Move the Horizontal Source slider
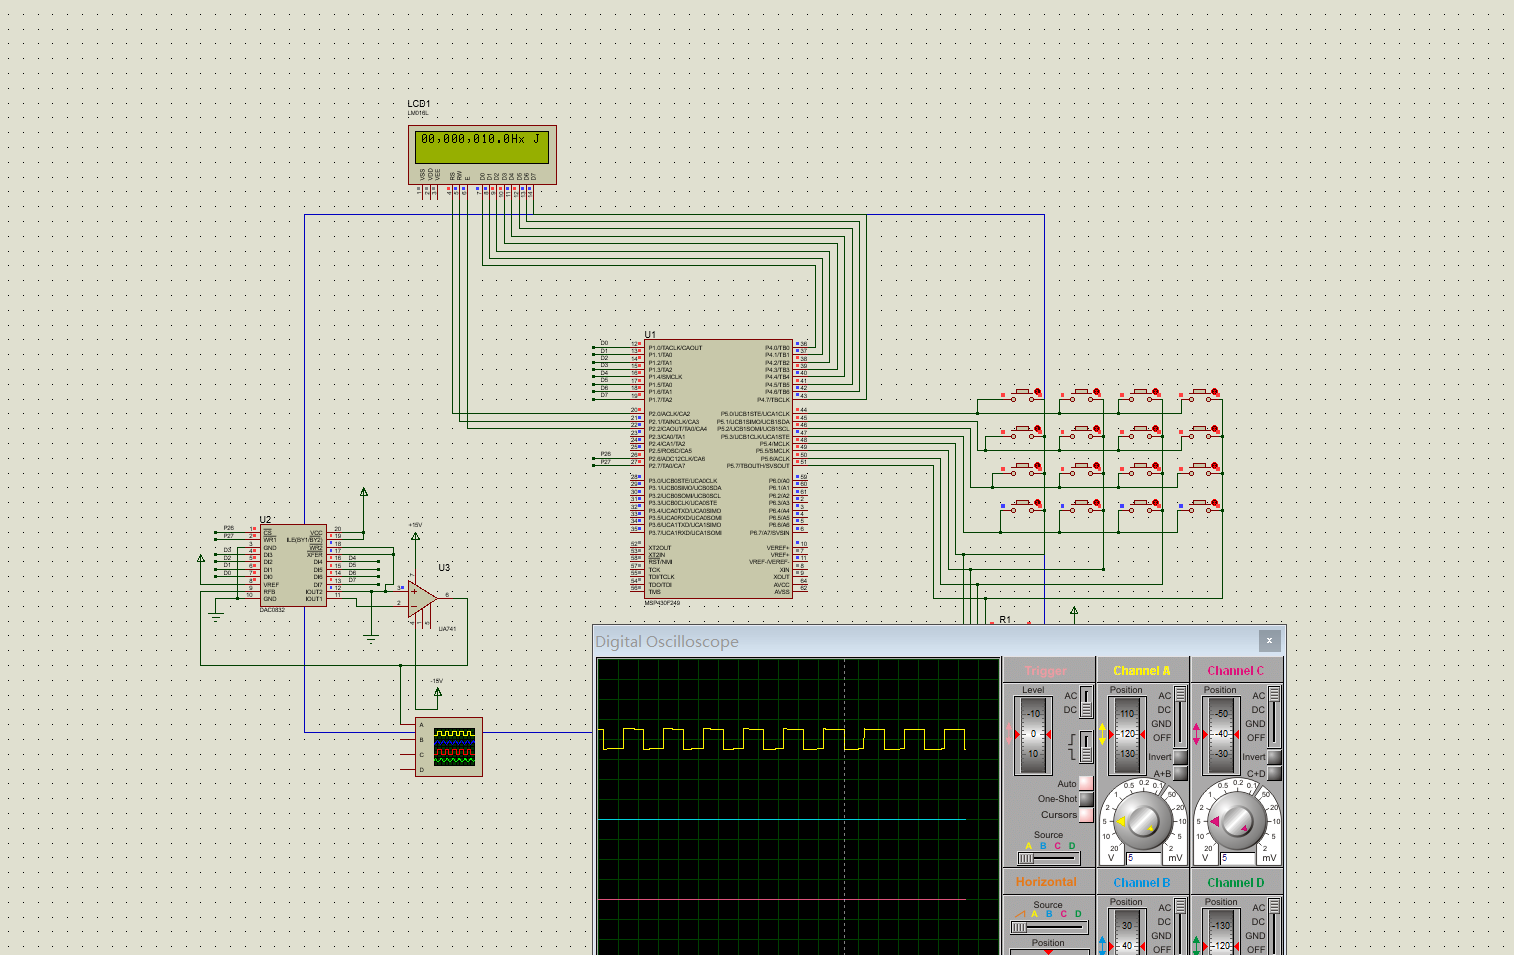1514x955 pixels. pyautogui.click(x=1048, y=927)
